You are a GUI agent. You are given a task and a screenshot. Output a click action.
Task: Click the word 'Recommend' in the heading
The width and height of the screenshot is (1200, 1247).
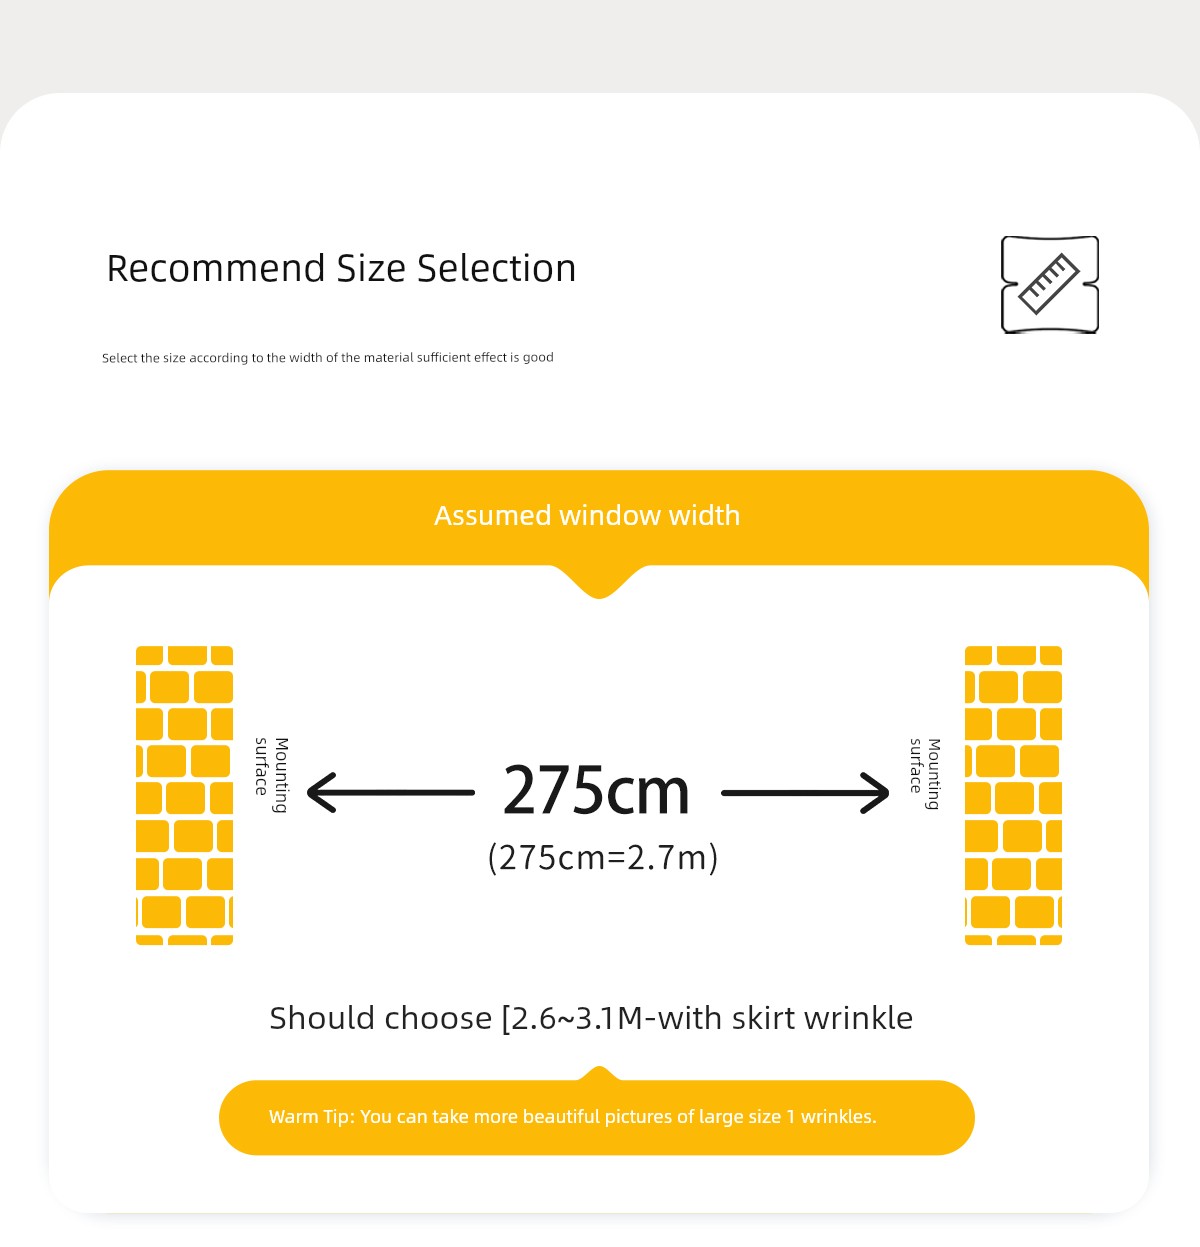(x=216, y=269)
